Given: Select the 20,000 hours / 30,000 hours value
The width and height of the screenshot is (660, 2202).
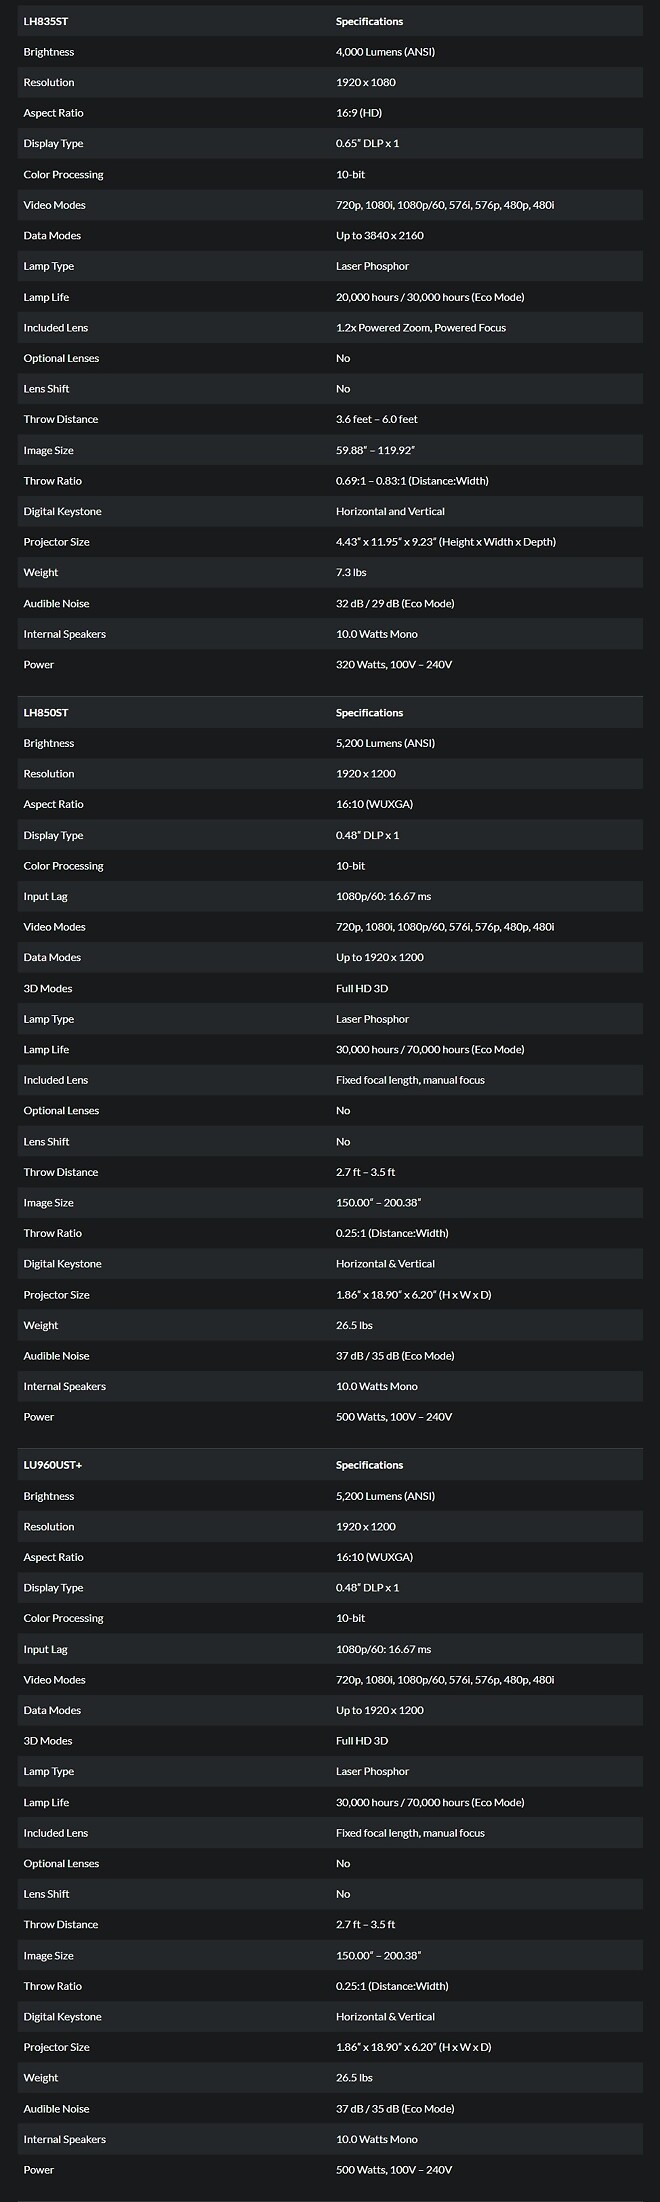Looking at the screenshot, I should pos(429,297).
